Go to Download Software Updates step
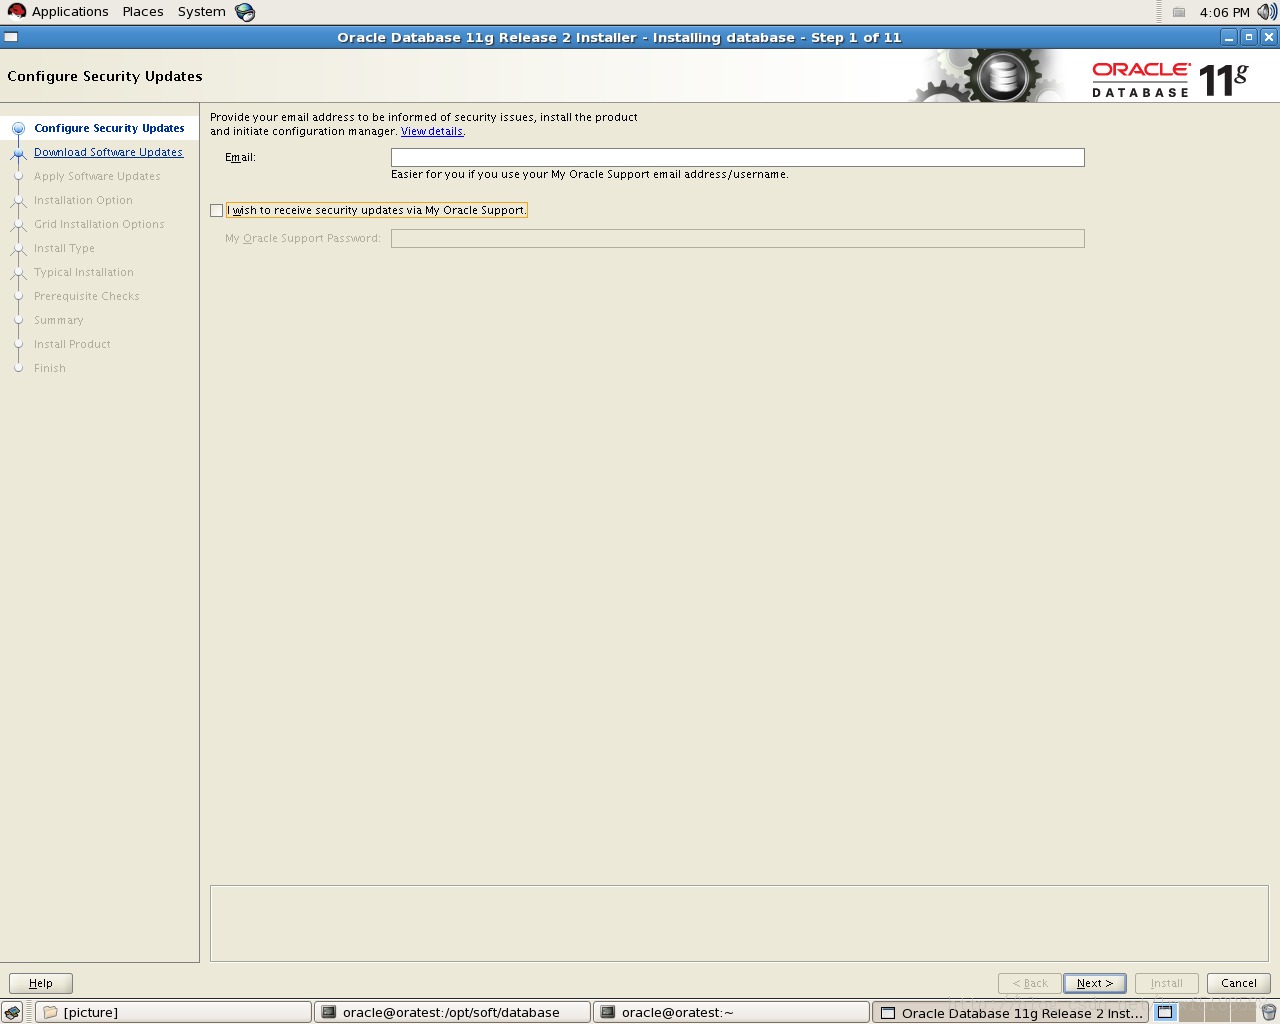1280x1024 pixels. (x=108, y=152)
